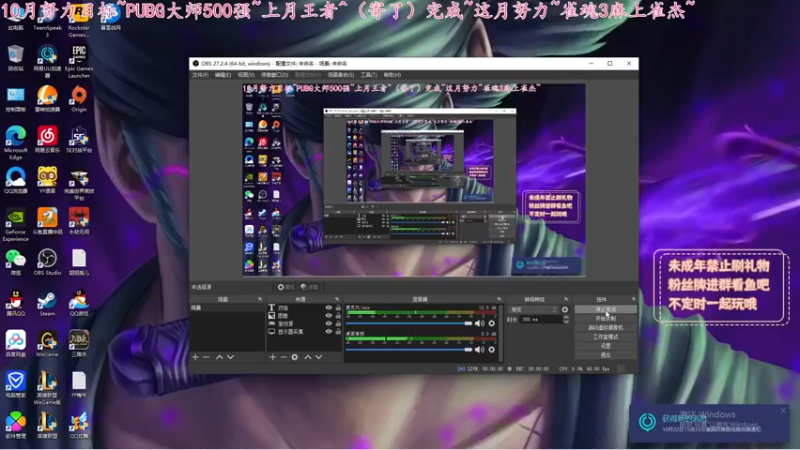Pop out the Sources dock via its header icon
Viewport: 800px width, 450px height.
click(337, 299)
